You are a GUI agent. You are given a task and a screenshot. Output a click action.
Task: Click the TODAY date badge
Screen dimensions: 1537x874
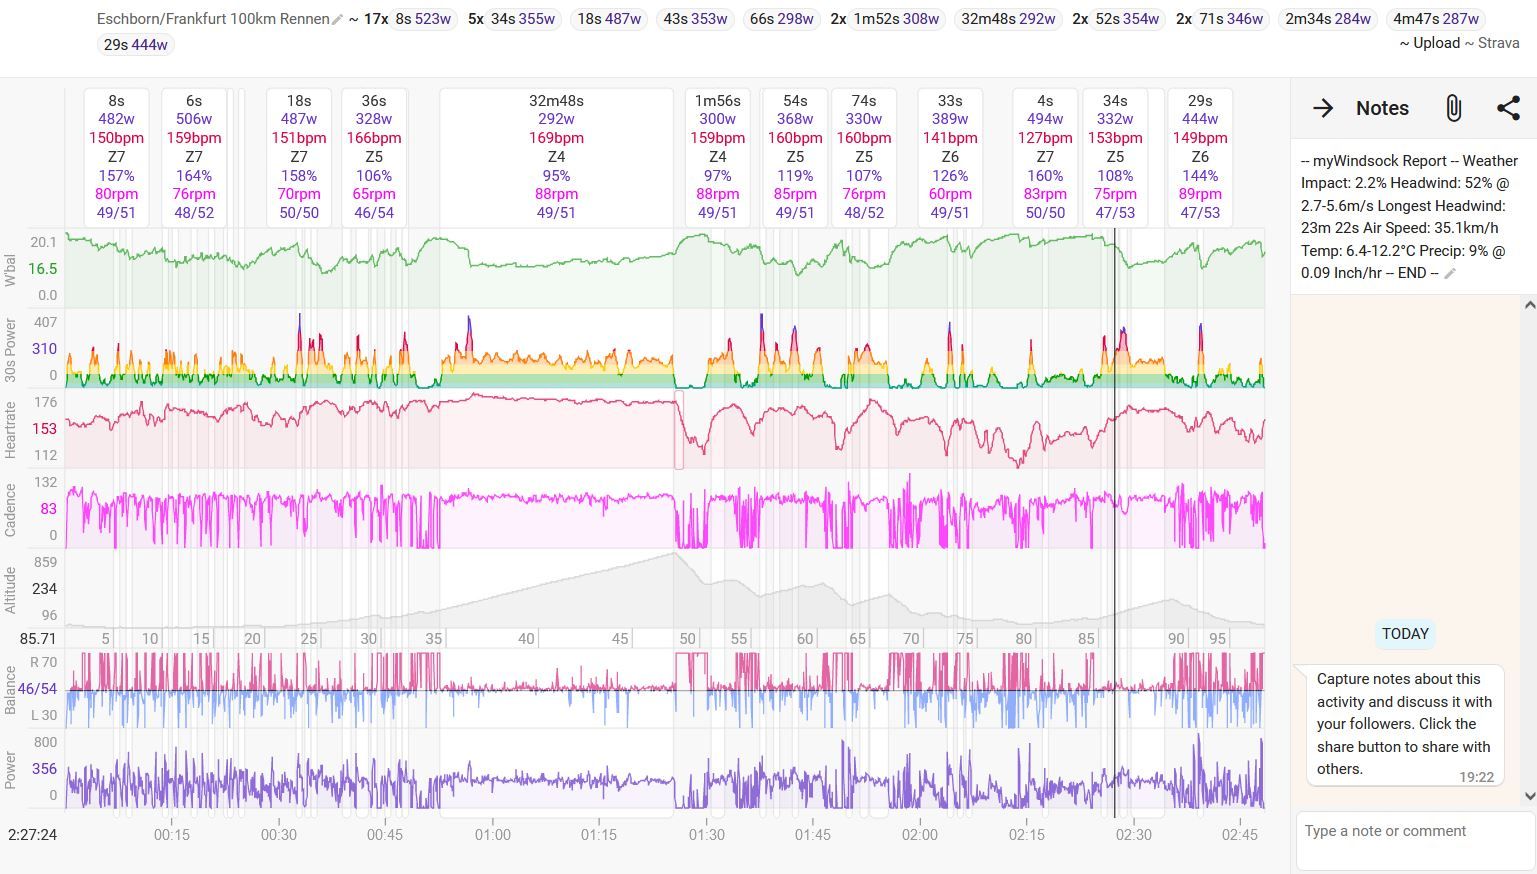pos(1405,634)
